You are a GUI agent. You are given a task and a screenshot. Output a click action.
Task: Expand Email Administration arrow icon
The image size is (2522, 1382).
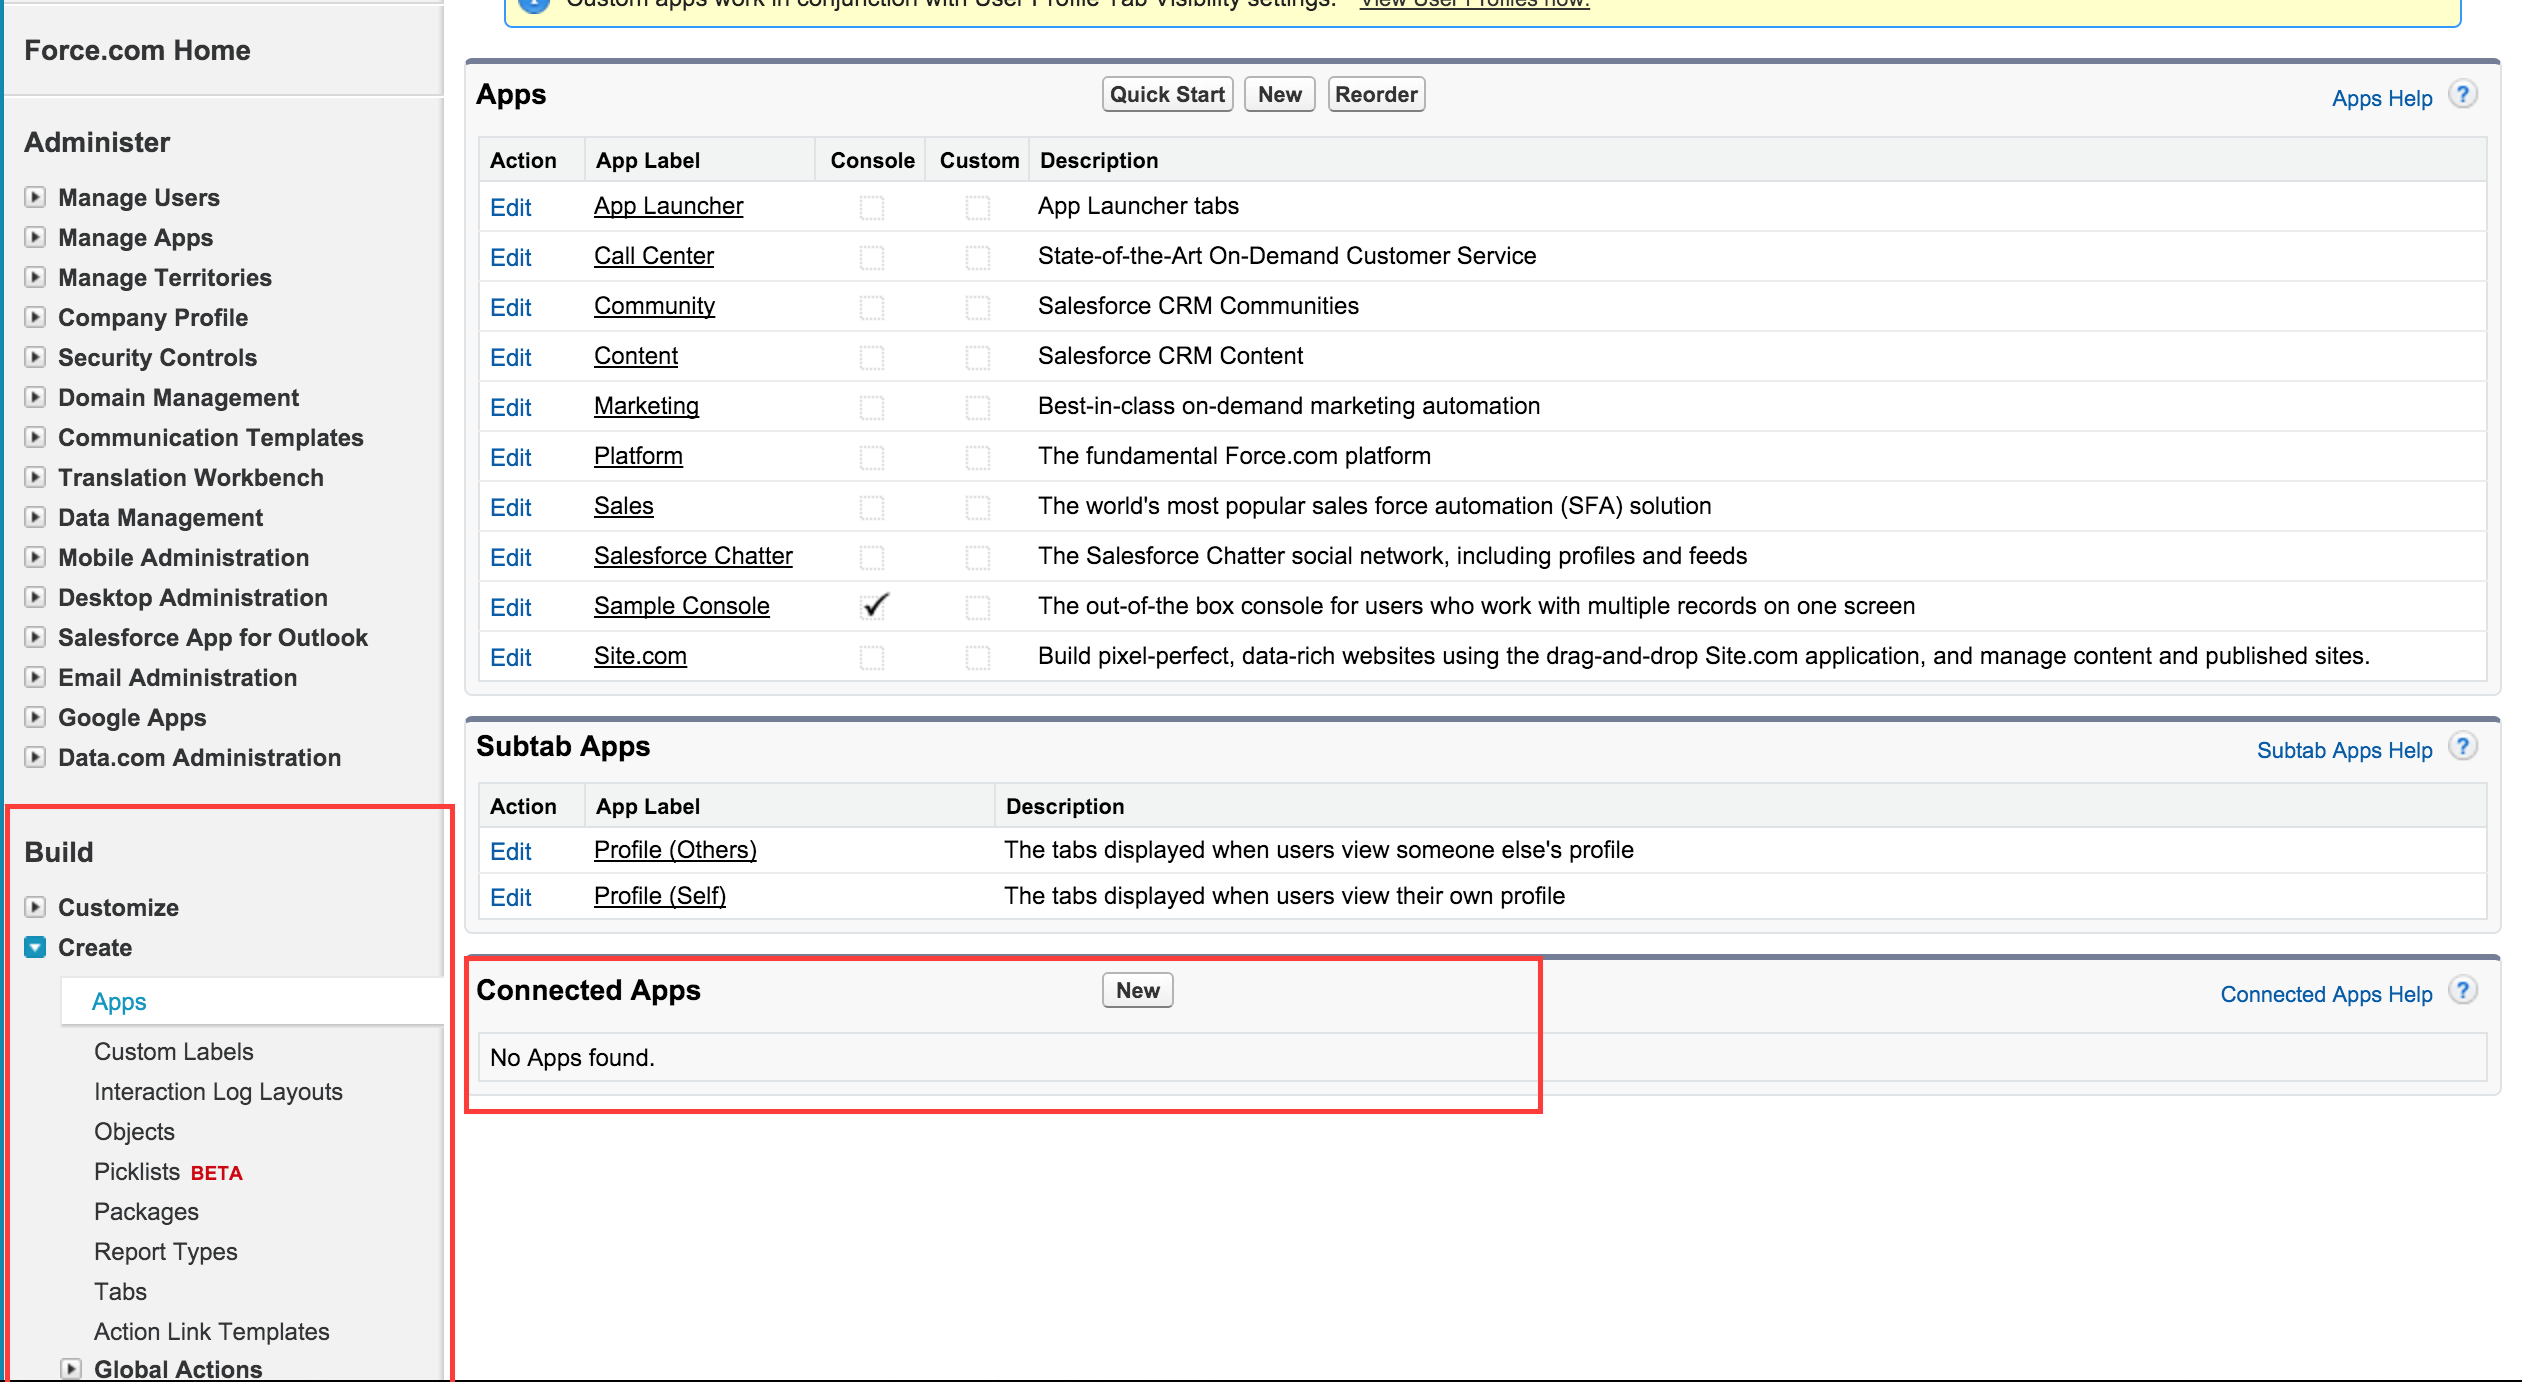click(x=35, y=677)
